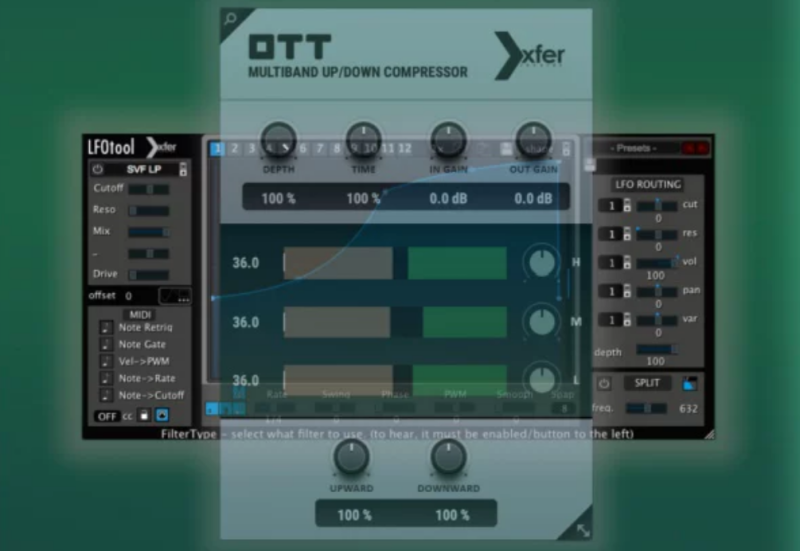This screenshot has width=800, height=551.
Task: Toggle the OFF cc button
Action: pos(107,416)
